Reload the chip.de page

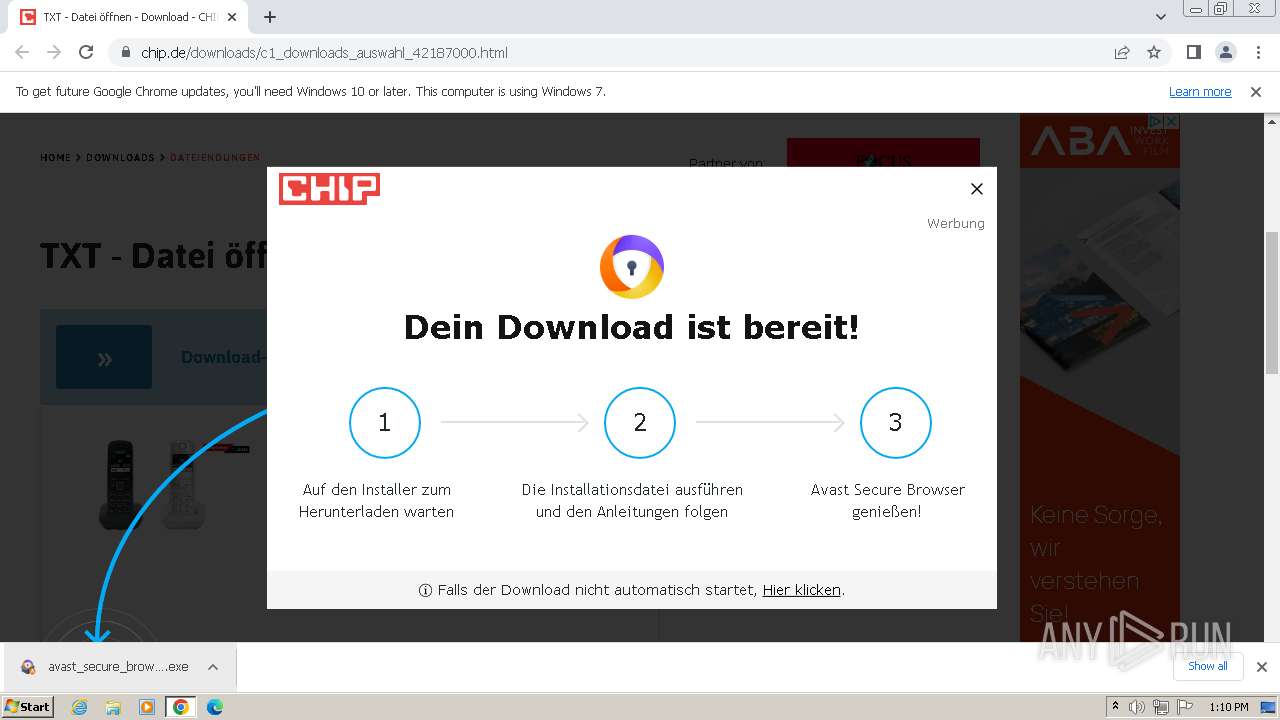86,52
